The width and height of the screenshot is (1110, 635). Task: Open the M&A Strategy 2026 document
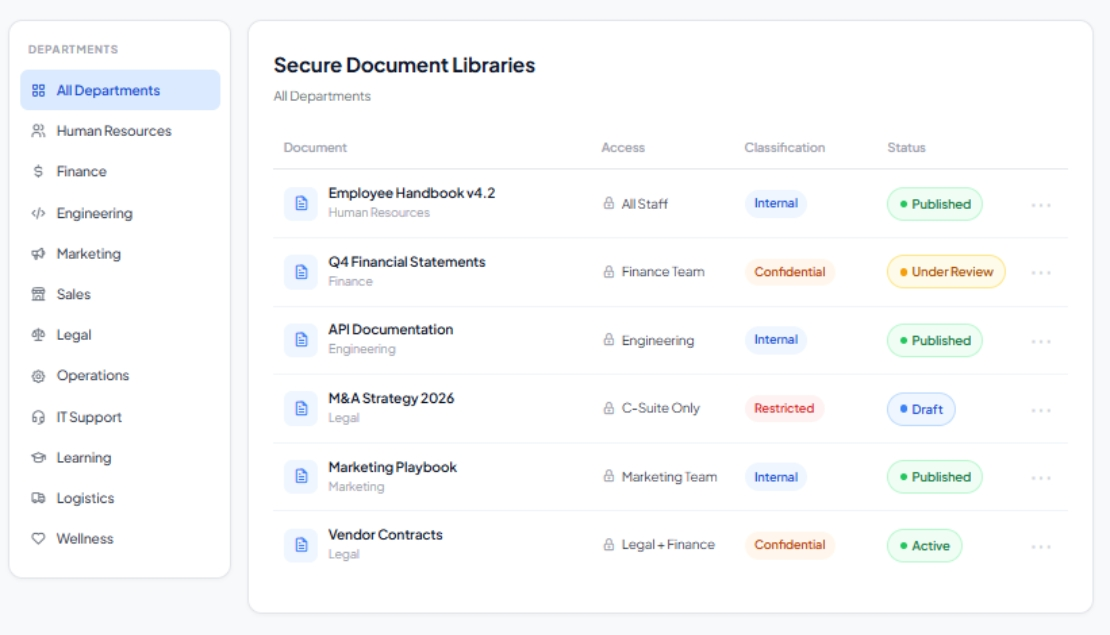(391, 399)
